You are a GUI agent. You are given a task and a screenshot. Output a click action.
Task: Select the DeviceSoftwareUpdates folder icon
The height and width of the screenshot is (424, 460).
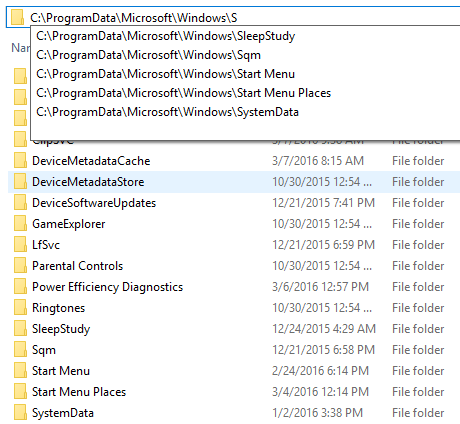pyautogui.click(x=20, y=203)
